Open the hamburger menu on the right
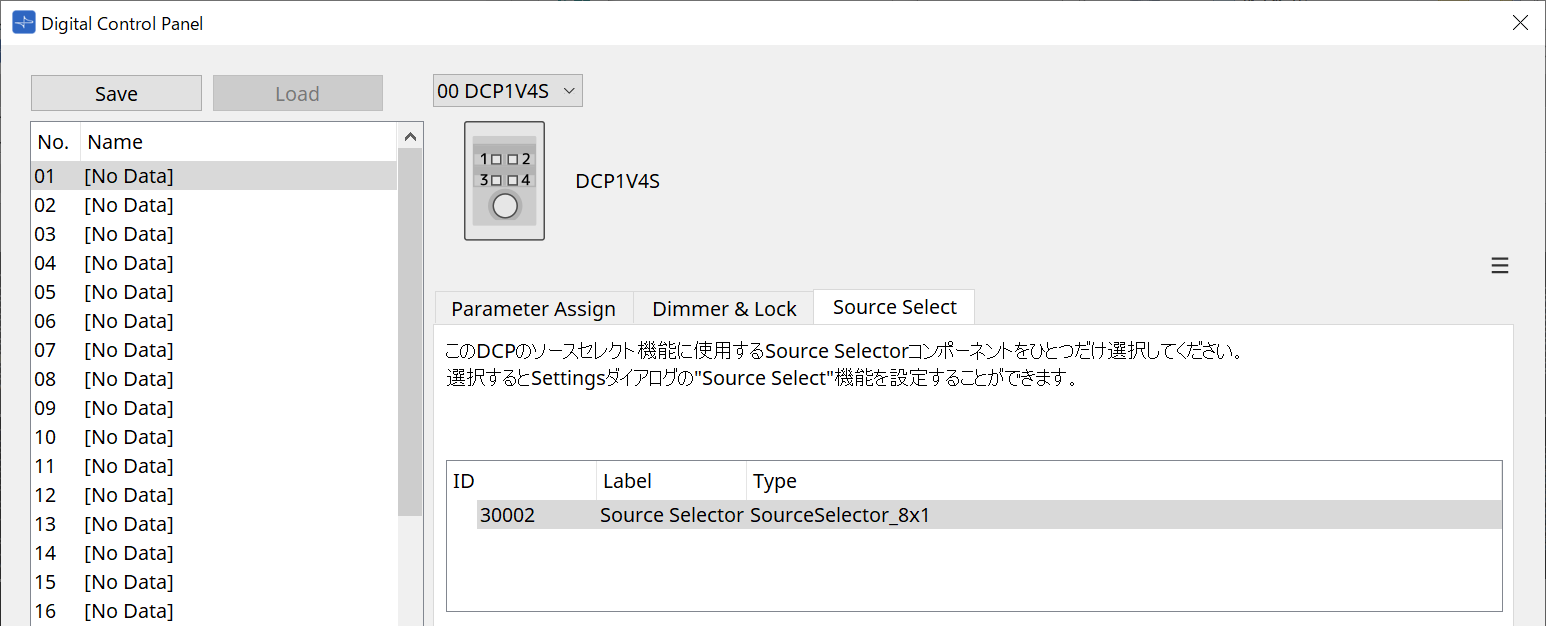The height and width of the screenshot is (626, 1546). click(1499, 265)
